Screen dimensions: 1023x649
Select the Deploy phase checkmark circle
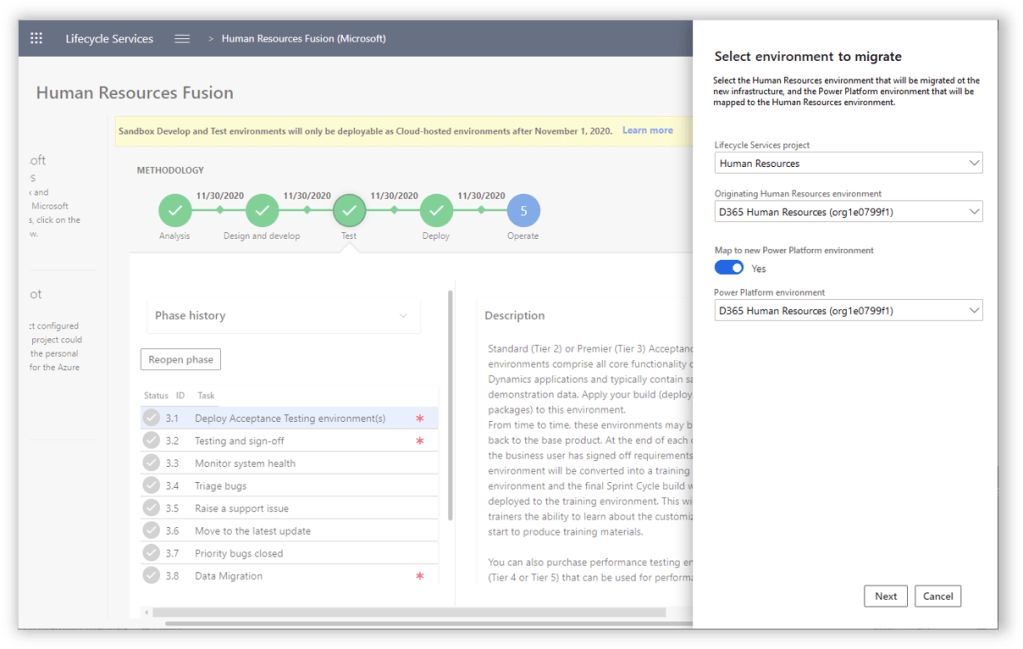tap(436, 211)
